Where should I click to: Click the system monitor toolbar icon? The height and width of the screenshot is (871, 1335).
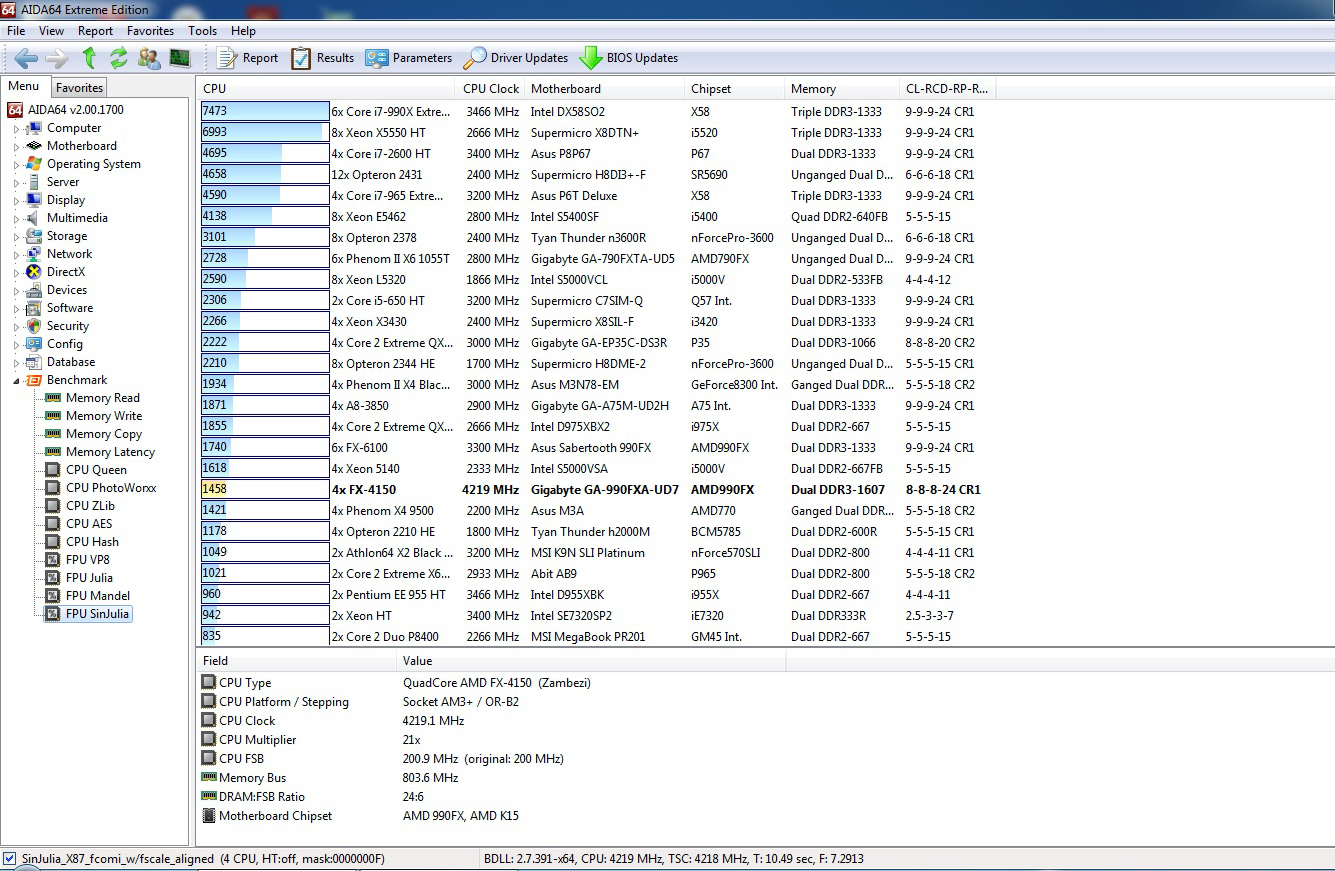tap(180, 58)
